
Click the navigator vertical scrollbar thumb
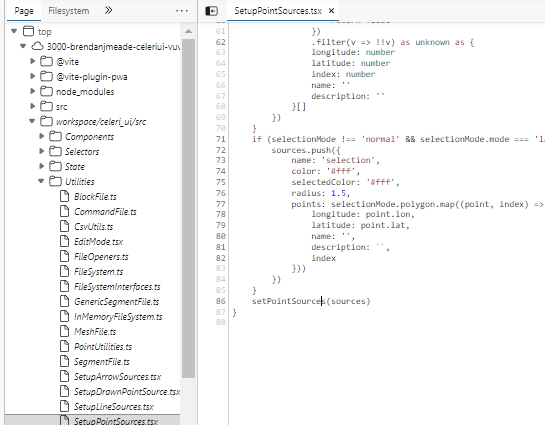tap(188, 209)
